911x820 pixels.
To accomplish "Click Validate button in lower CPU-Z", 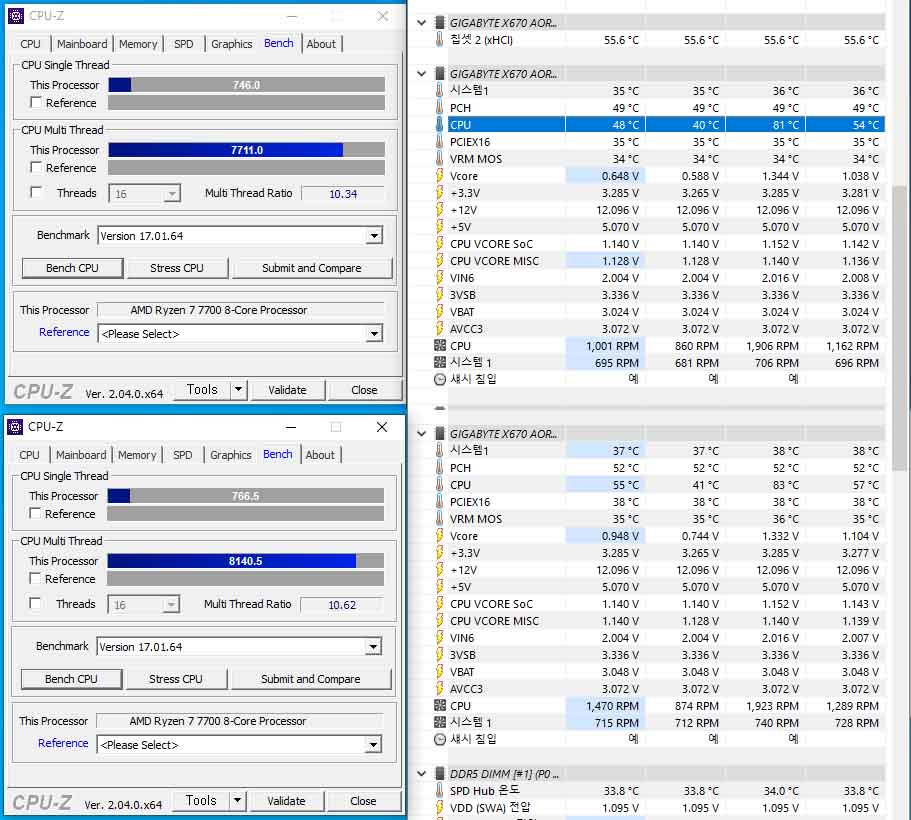I will [x=286, y=801].
